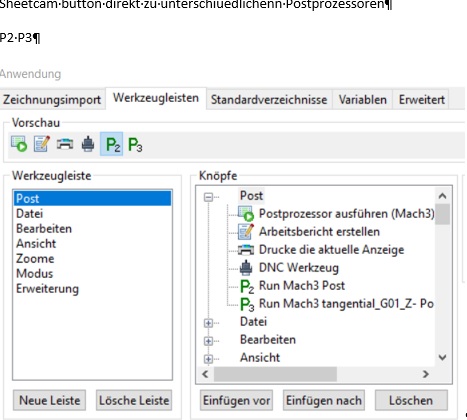The height and width of the screenshot is (420, 467).
Task: Select the P2 icon in the preview toolbar
Action: click(112, 144)
